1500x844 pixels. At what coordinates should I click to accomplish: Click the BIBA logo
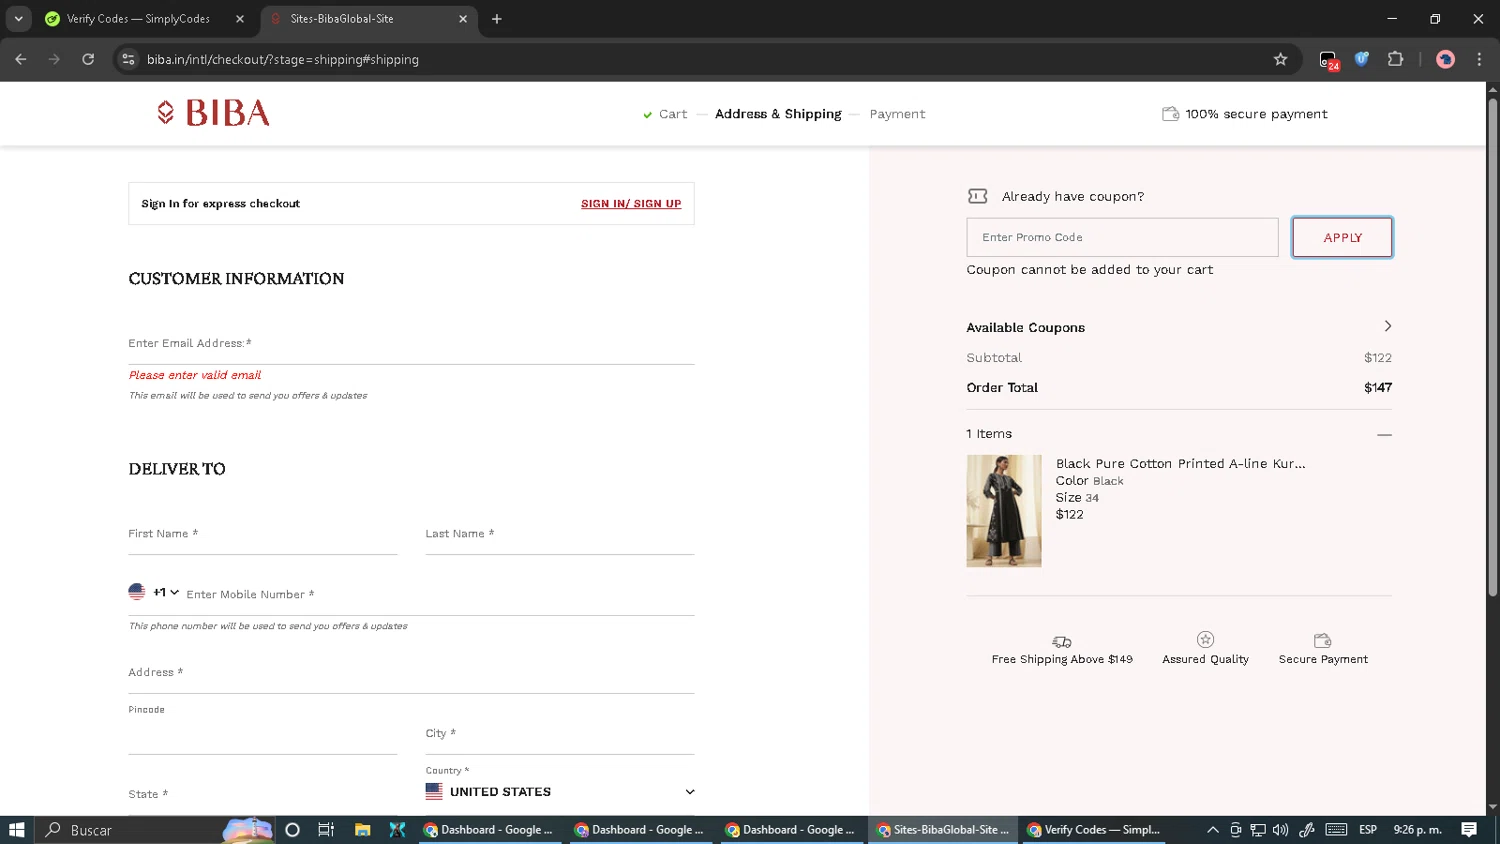click(214, 113)
